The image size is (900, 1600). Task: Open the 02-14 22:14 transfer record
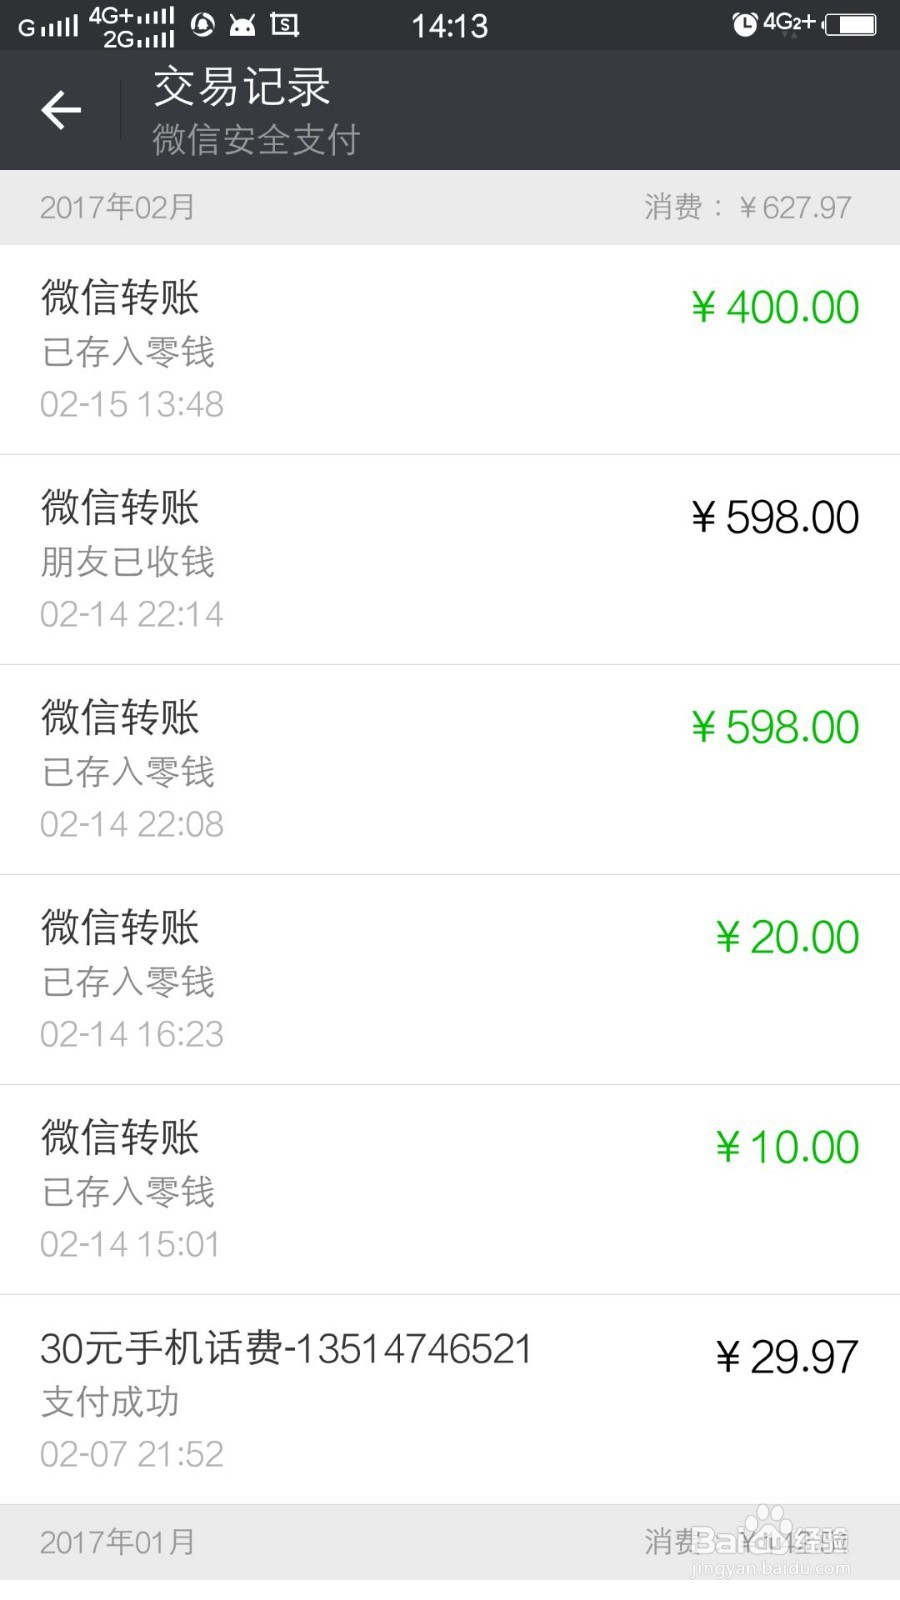coord(450,560)
